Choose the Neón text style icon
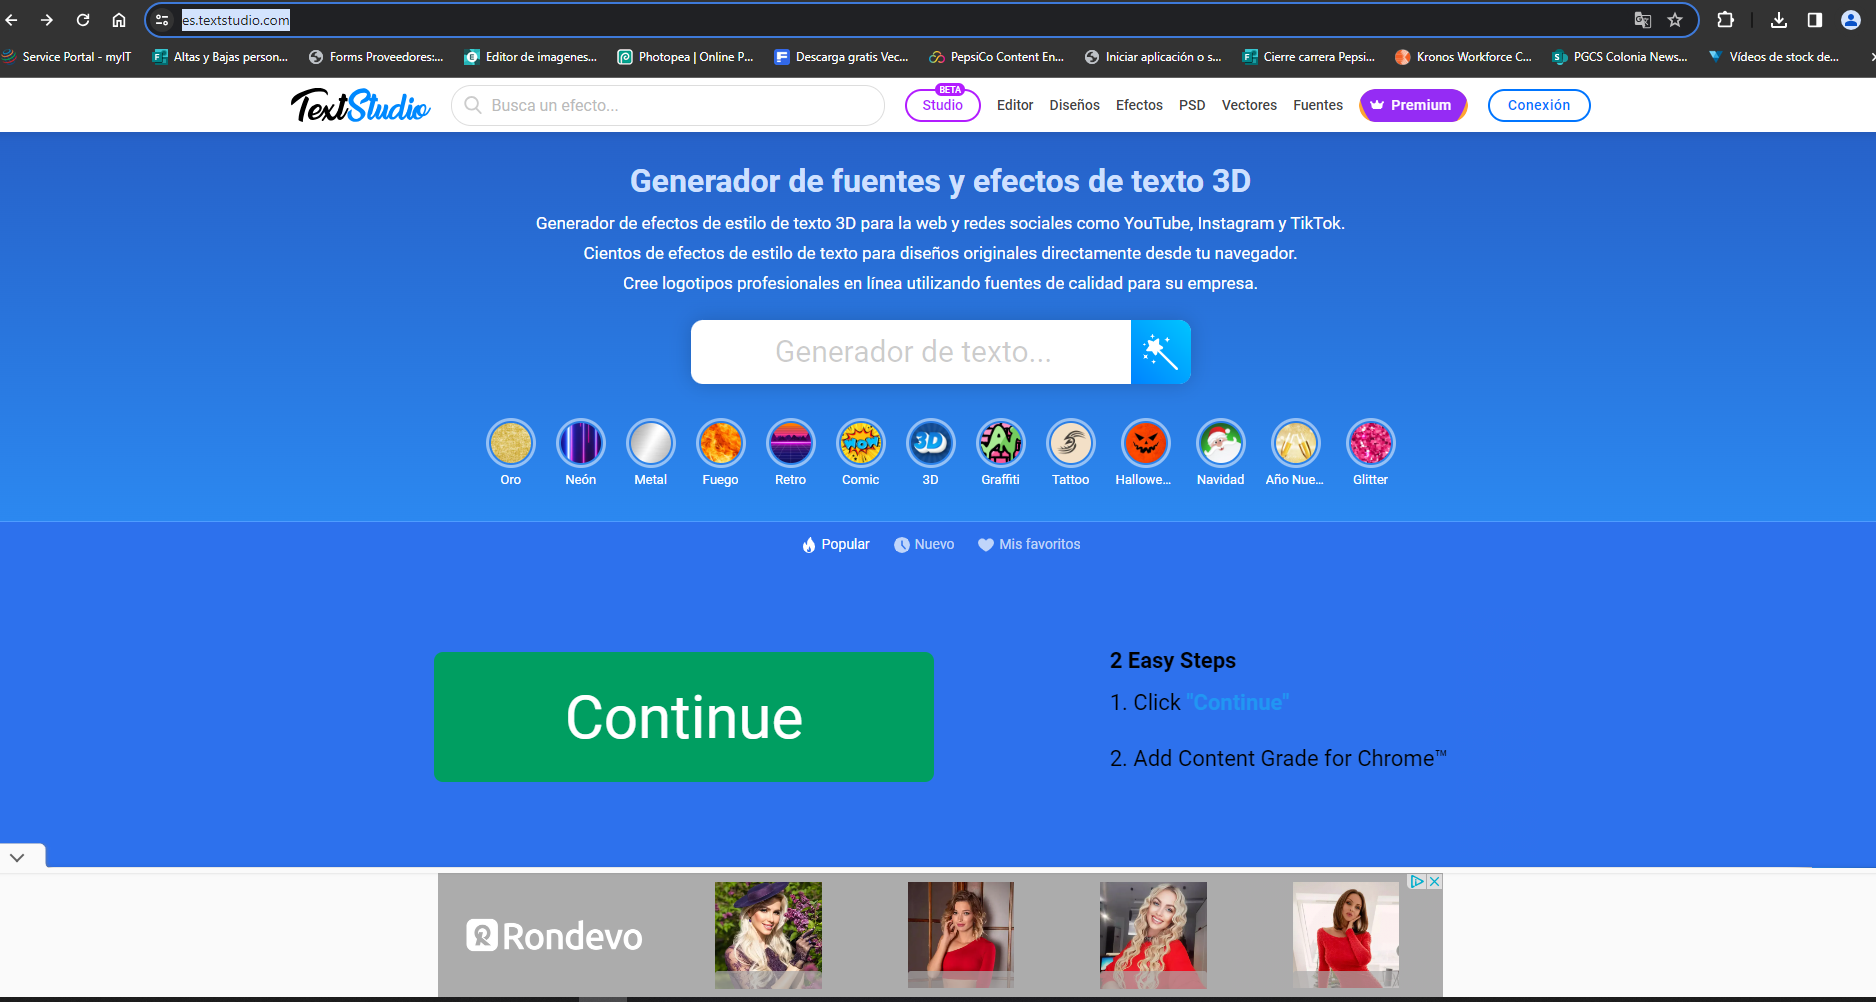1876x1002 pixels. (x=581, y=443)
